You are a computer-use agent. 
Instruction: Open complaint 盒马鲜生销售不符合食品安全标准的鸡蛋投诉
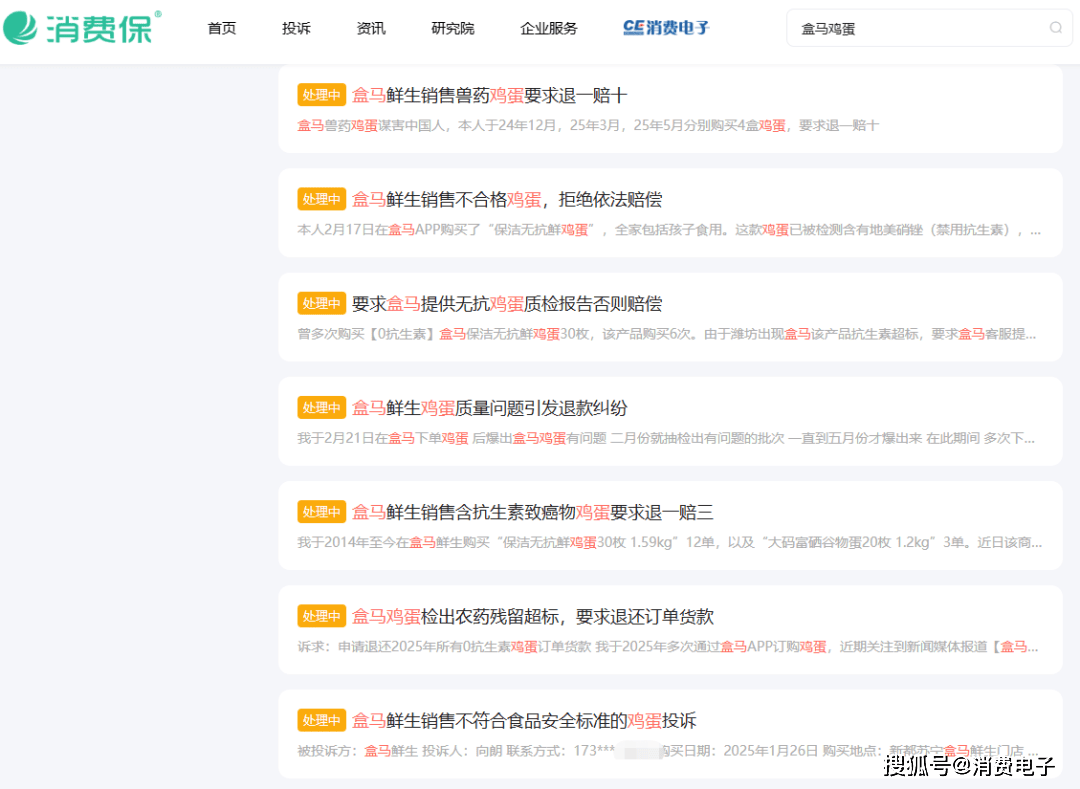[x=524, y=721]
